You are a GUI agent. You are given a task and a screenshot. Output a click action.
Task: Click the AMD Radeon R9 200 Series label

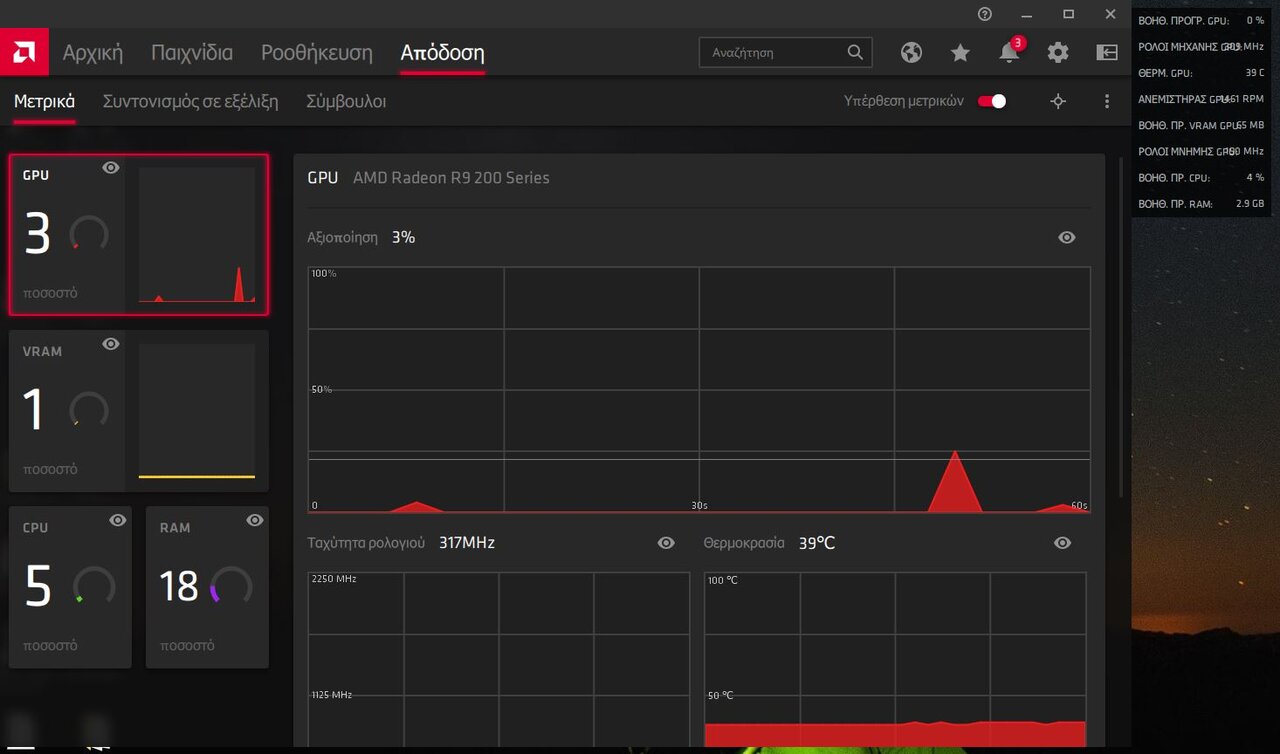tap(451, 178)
